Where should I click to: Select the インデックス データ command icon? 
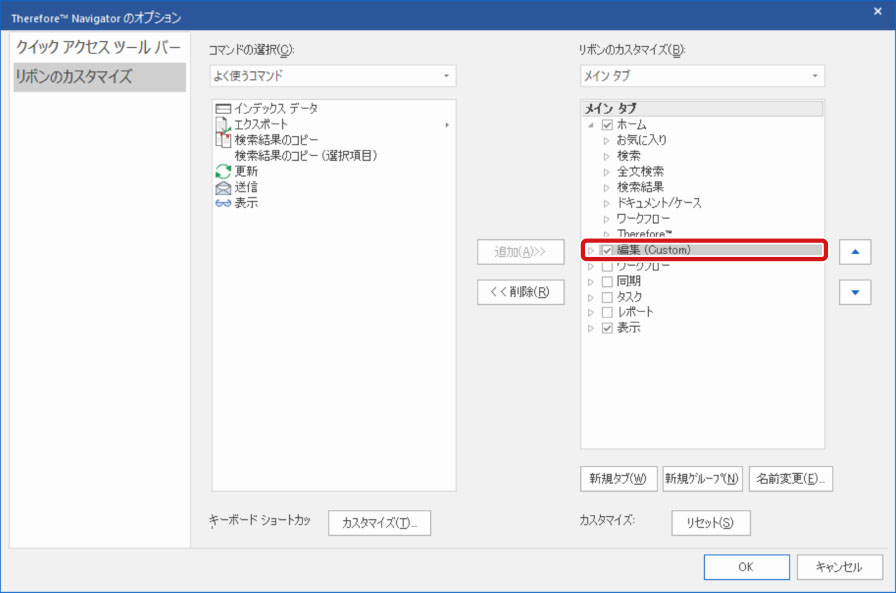[223, 108]
